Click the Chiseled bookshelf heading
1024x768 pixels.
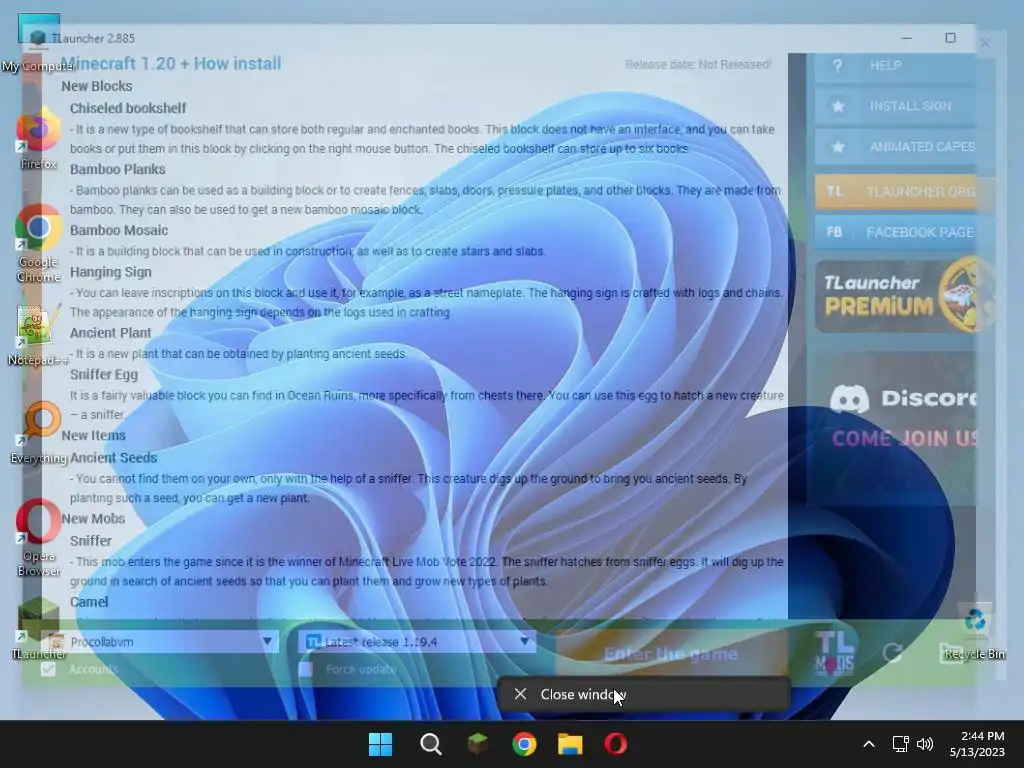128,108
